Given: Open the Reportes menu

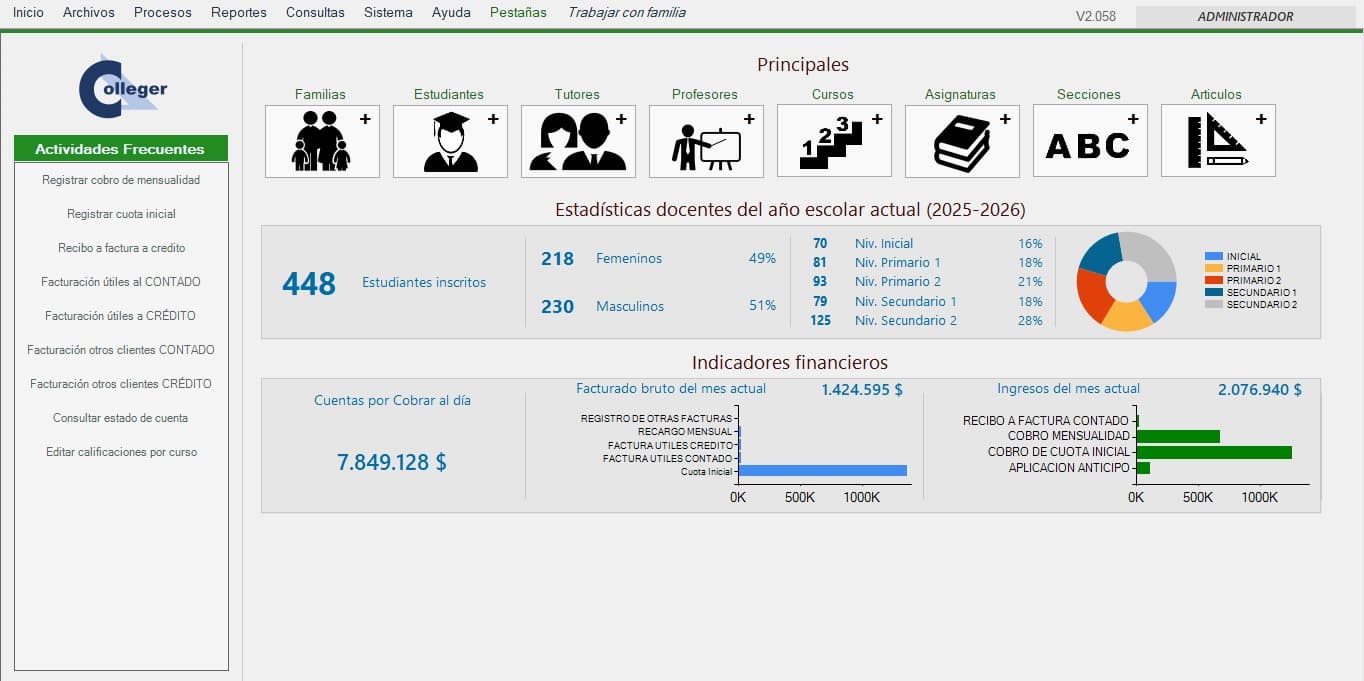Looking at the screenshot, I should pos(238,13).
